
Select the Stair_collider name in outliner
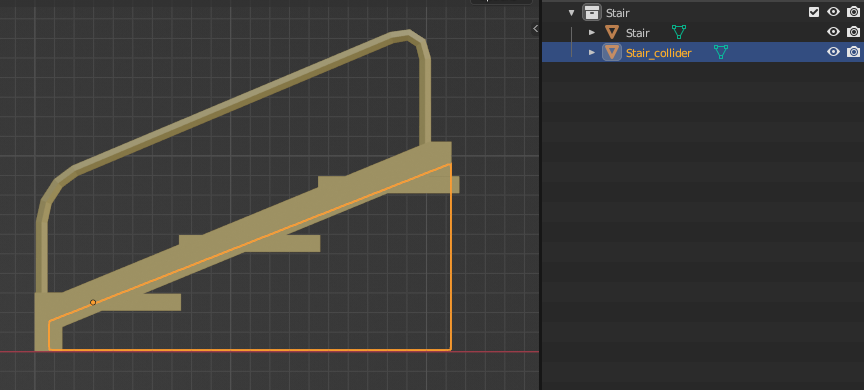click(x=658, y=53)
